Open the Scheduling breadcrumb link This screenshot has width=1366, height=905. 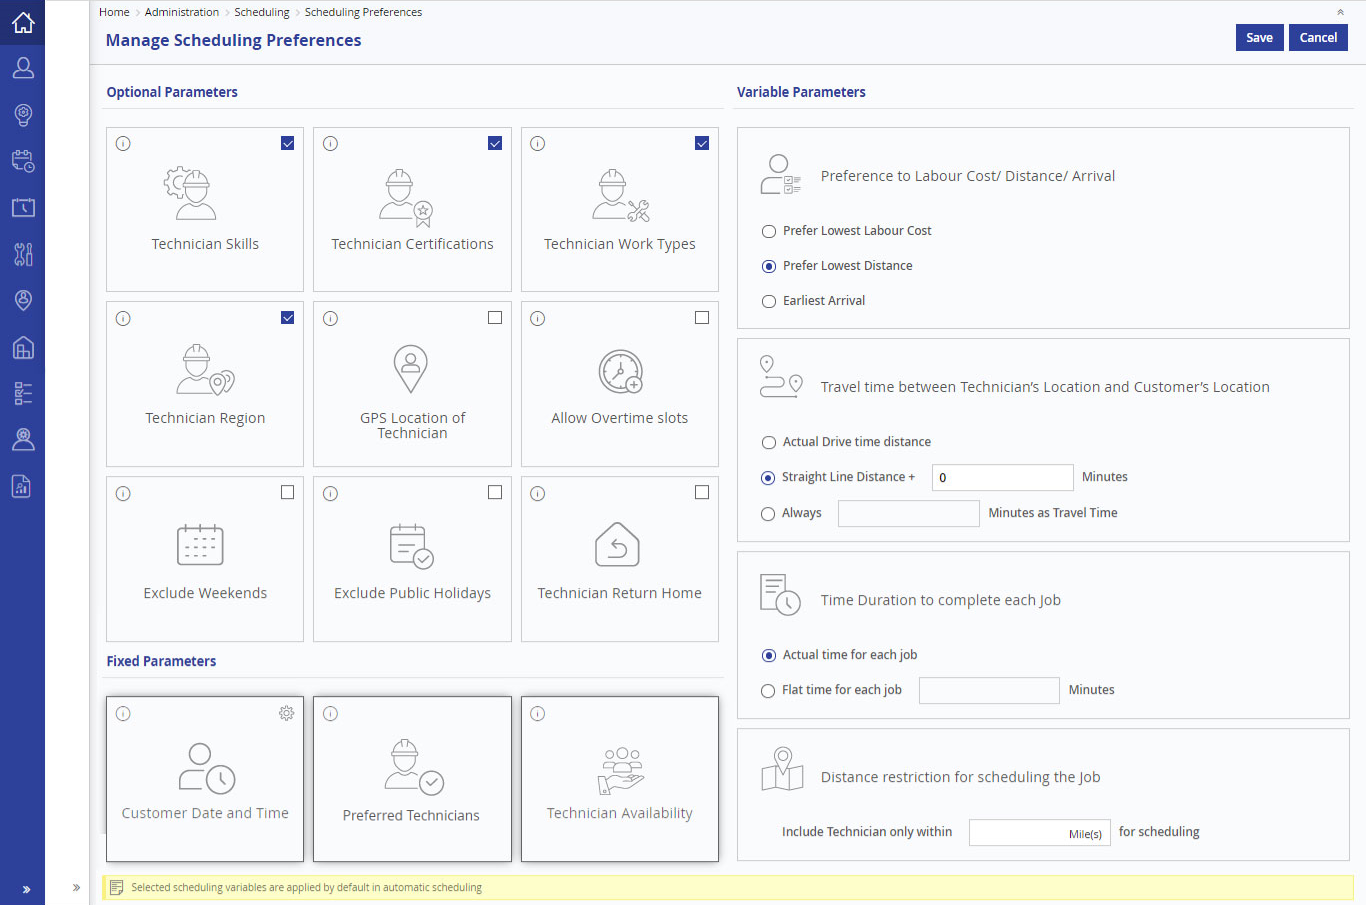coord(261,12)
